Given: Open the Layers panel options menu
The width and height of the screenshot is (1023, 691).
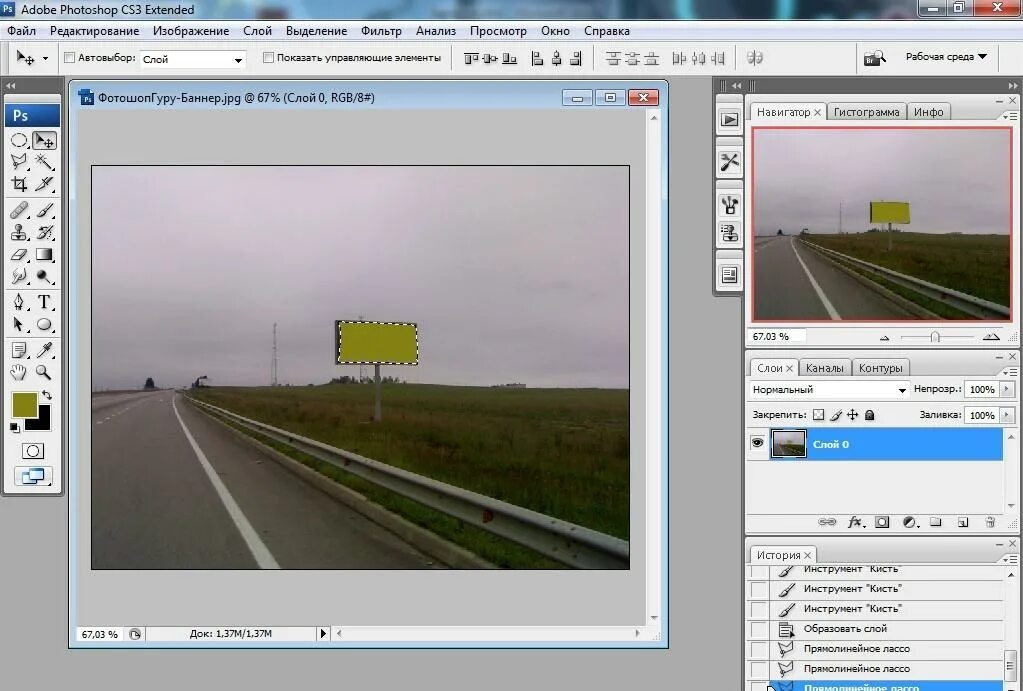Looking at the screenshot, I should [1010, 372].
